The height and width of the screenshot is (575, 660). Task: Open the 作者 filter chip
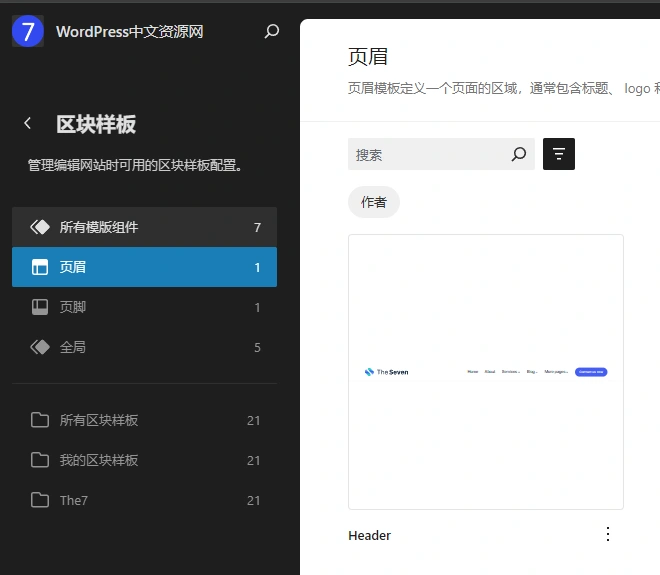click(374, 202)
